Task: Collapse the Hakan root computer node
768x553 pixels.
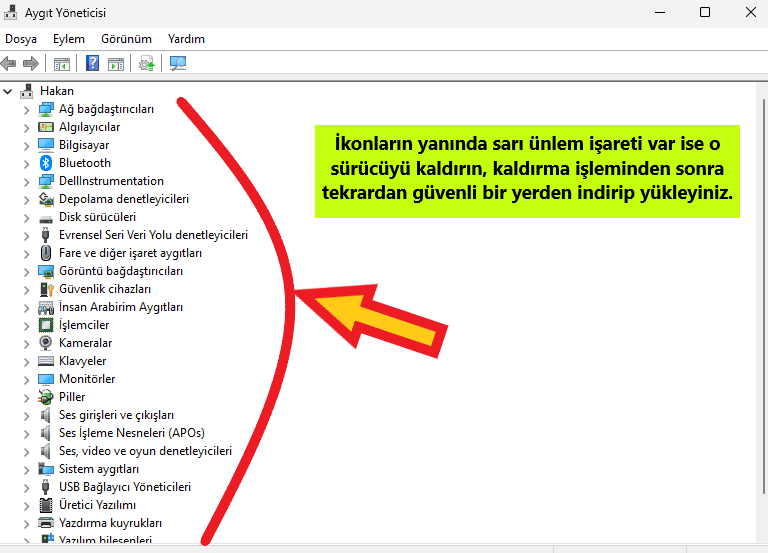Action: pyautogui.click(x=8, y=91)
